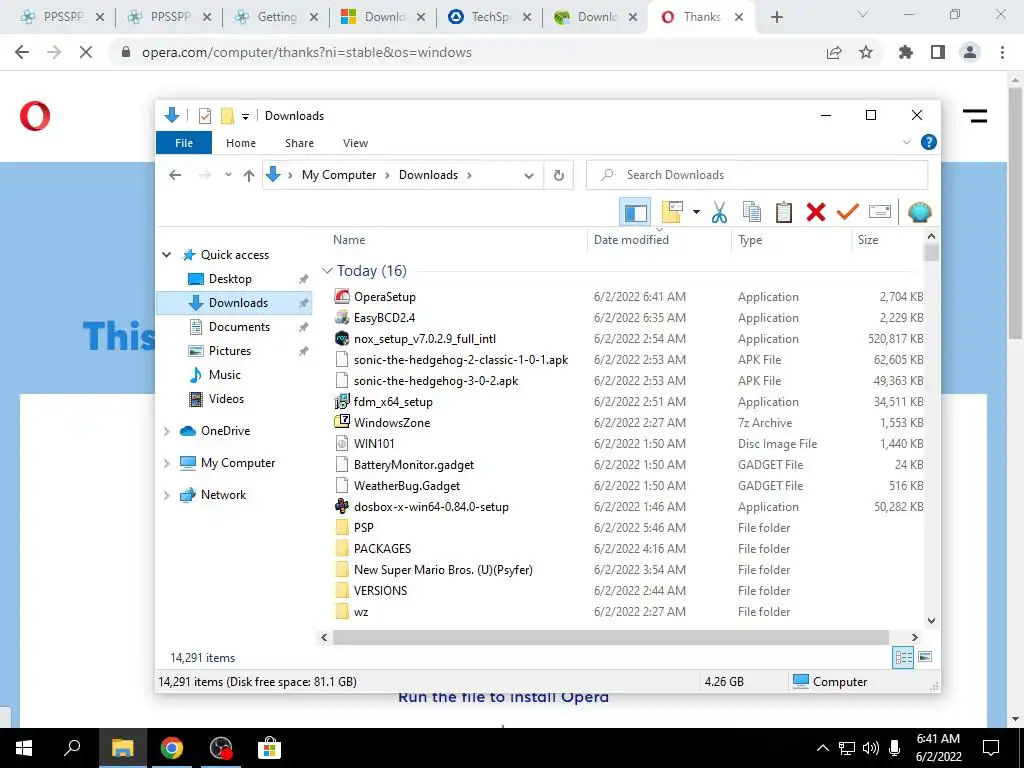The image size is (1024, 768).
Task: Select Music in the navigation pane
Action: click(225, 375)
